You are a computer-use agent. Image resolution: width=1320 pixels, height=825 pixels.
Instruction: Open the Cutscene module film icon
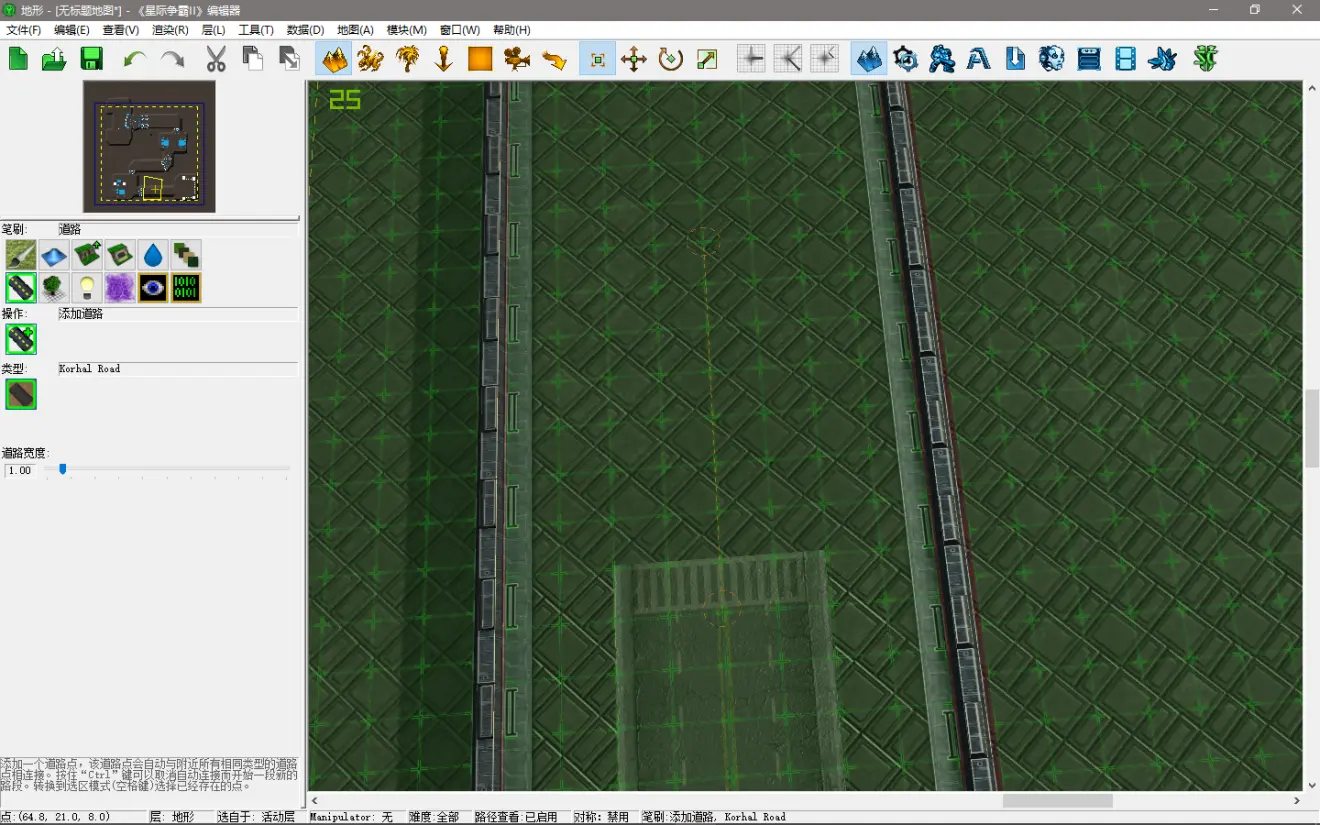[1125, 59]
